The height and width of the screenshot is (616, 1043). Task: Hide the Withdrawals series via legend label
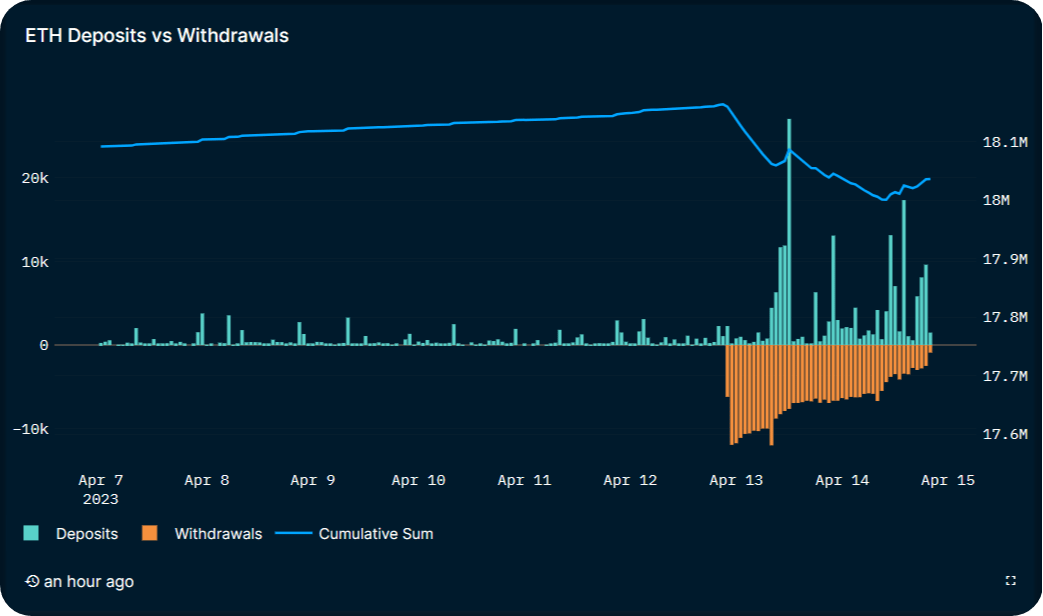217,534
